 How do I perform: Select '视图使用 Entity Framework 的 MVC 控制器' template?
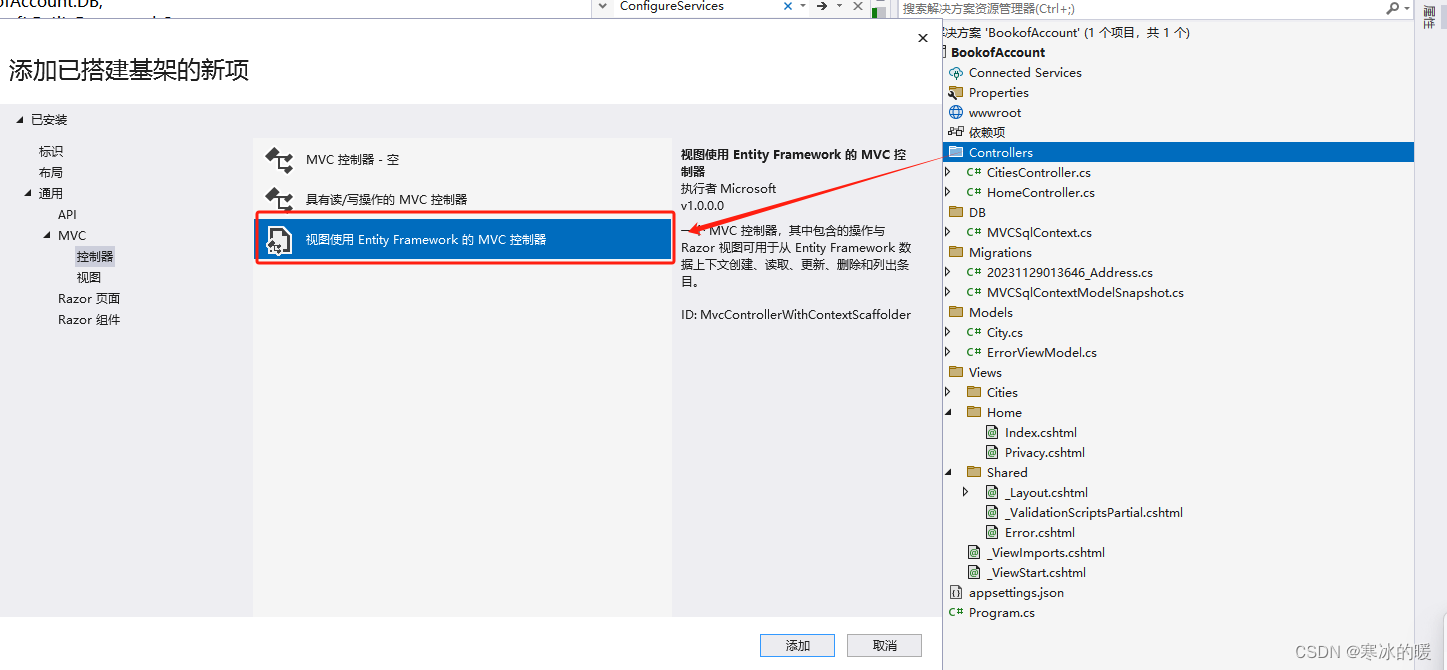pyautogui.click(x=463, y=239)
